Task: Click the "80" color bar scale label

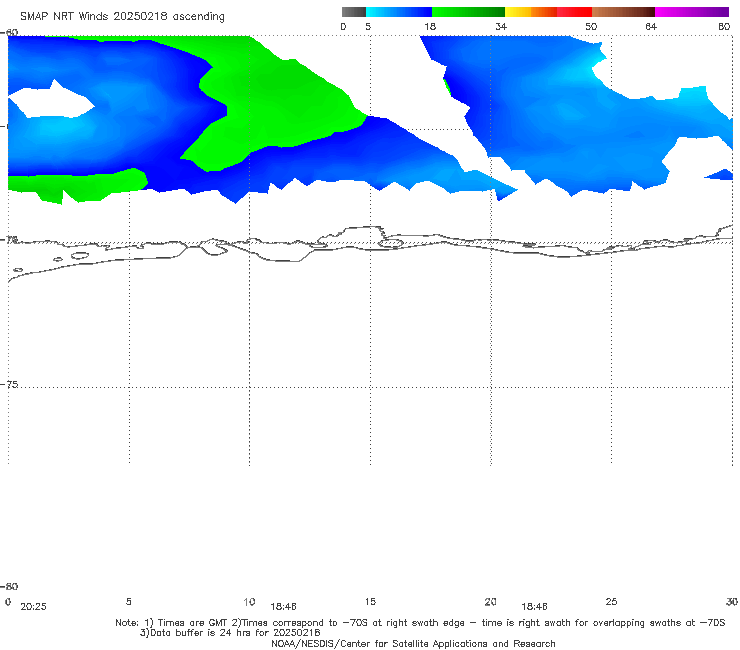Action: coord(724,26)
